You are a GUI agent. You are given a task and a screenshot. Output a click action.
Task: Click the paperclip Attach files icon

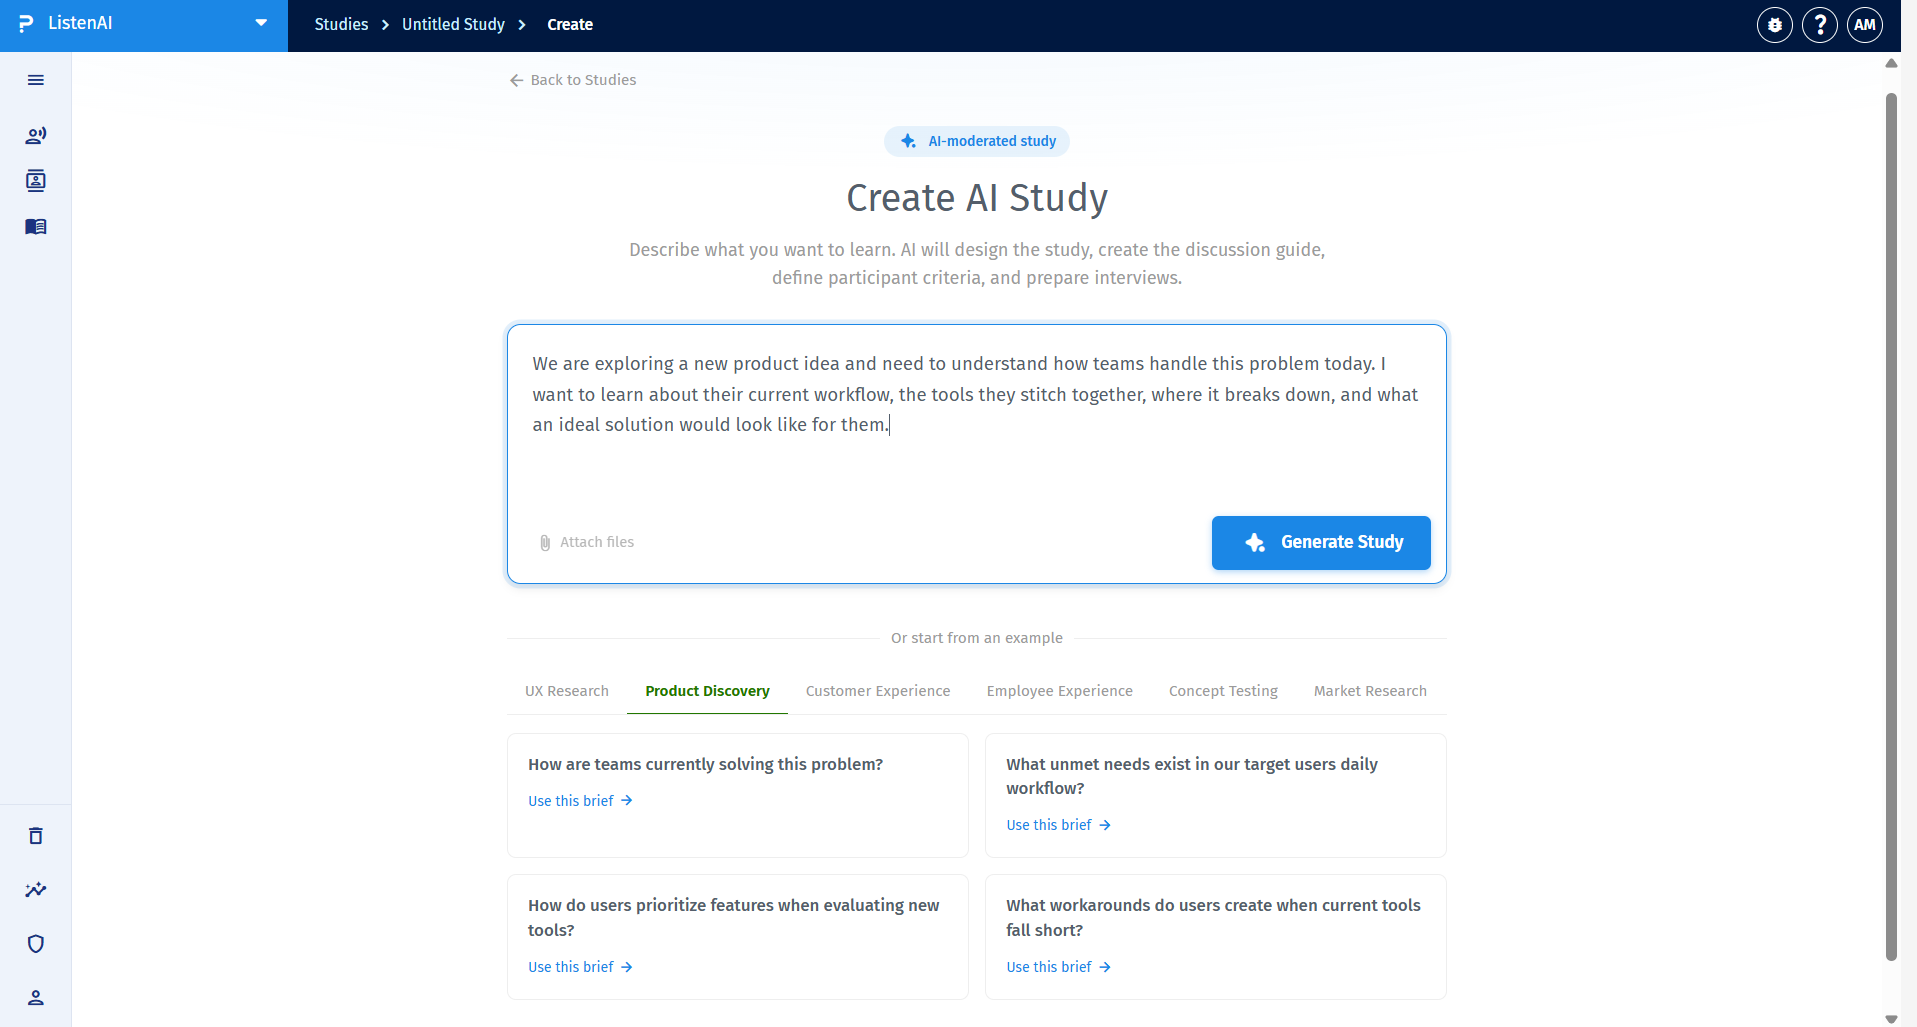pyautogui.click(x=545, y=542)
